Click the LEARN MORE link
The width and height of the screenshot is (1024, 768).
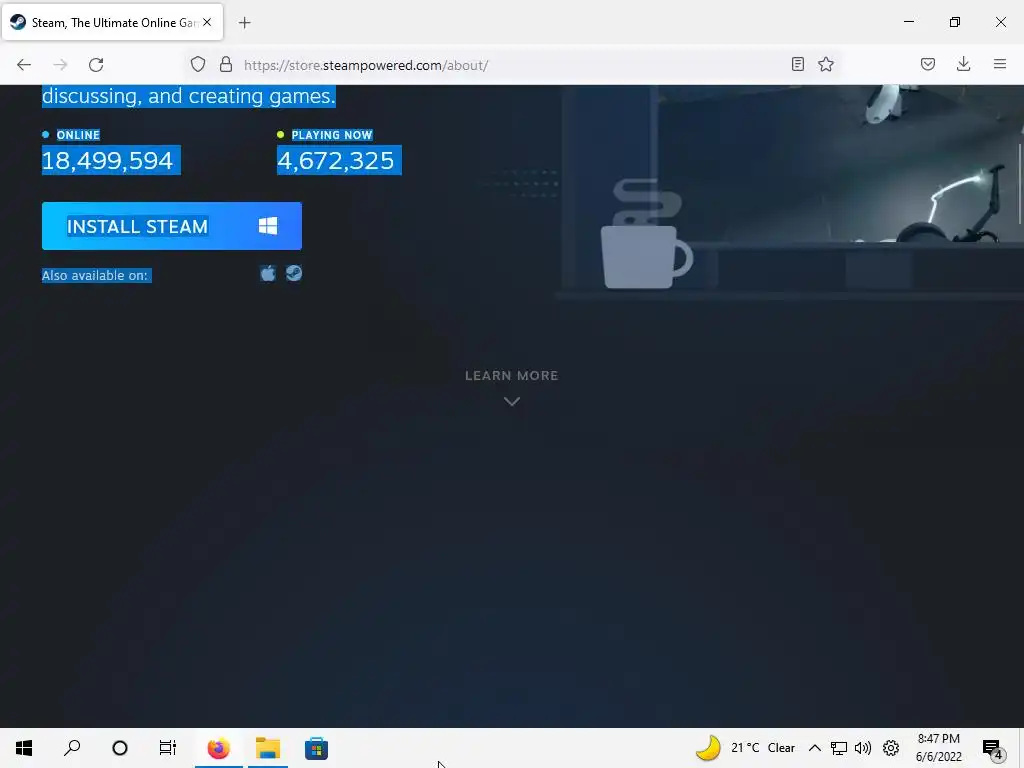pos(511,376)
